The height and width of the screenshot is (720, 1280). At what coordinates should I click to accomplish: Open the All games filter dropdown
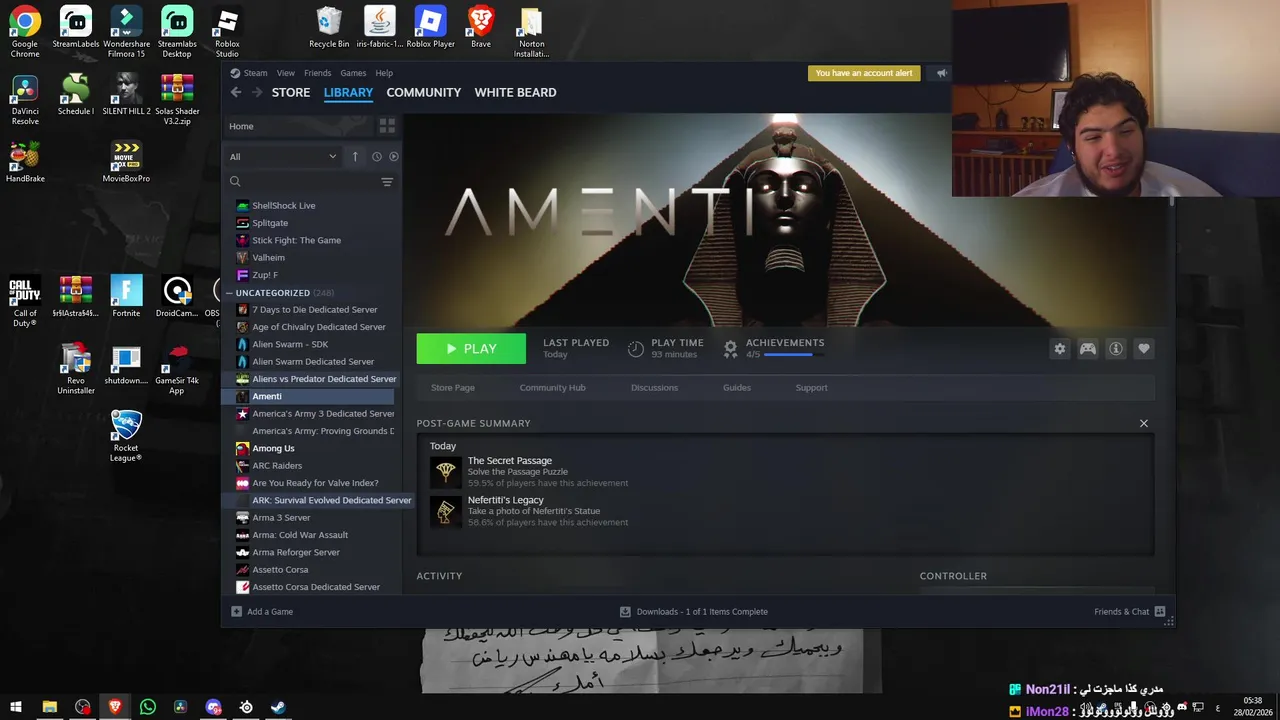click(283, 156)
